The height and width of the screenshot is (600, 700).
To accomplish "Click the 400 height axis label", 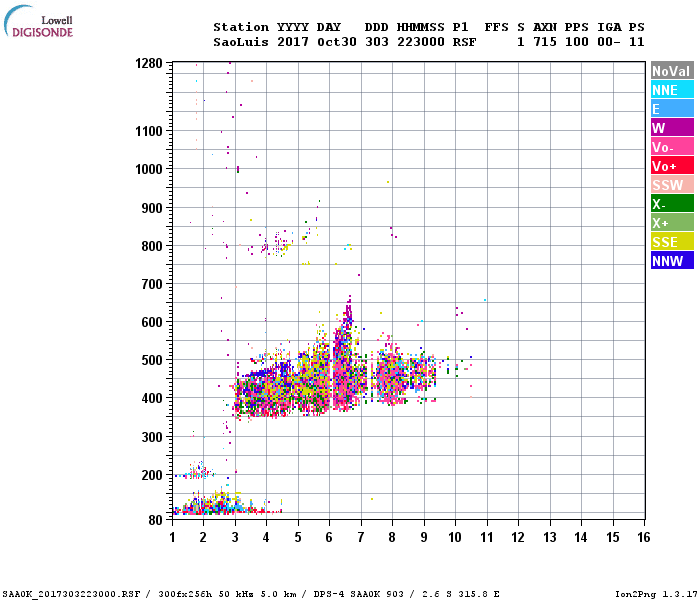I will click(x=152, y=398).
